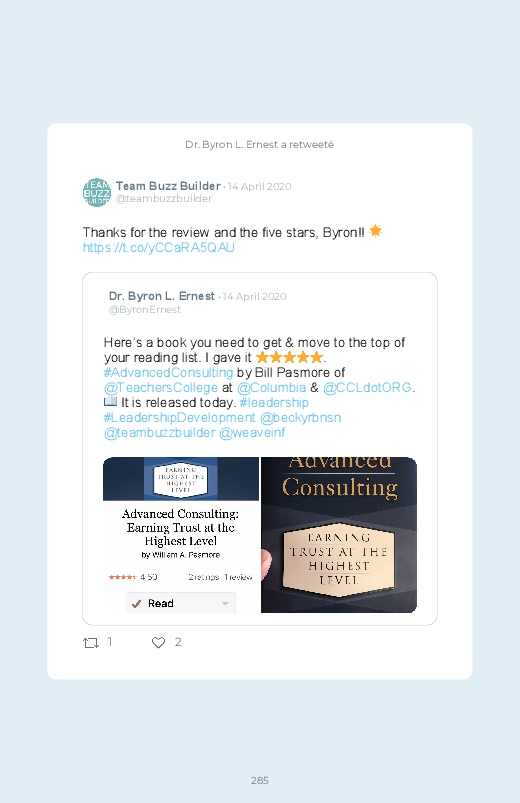
Task: Open Team Buzz Builder avatar
Action: [97, 193]
